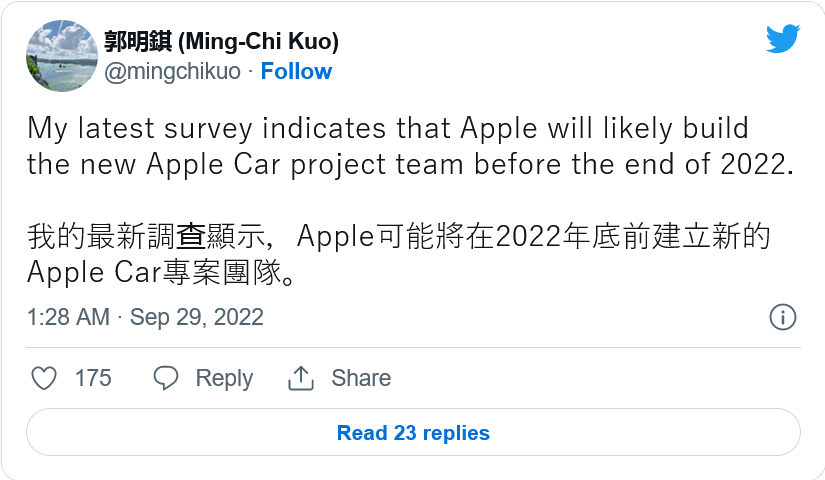Follow @mingchikuo via the Follow link
This screenshot has height=480, width=825.
point(296,71)
